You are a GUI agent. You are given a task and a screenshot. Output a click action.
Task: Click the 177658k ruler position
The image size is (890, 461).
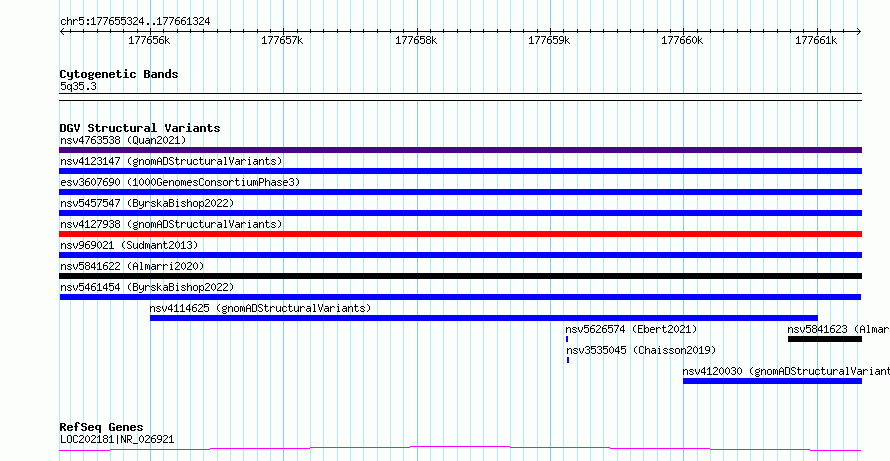point(417,40)
